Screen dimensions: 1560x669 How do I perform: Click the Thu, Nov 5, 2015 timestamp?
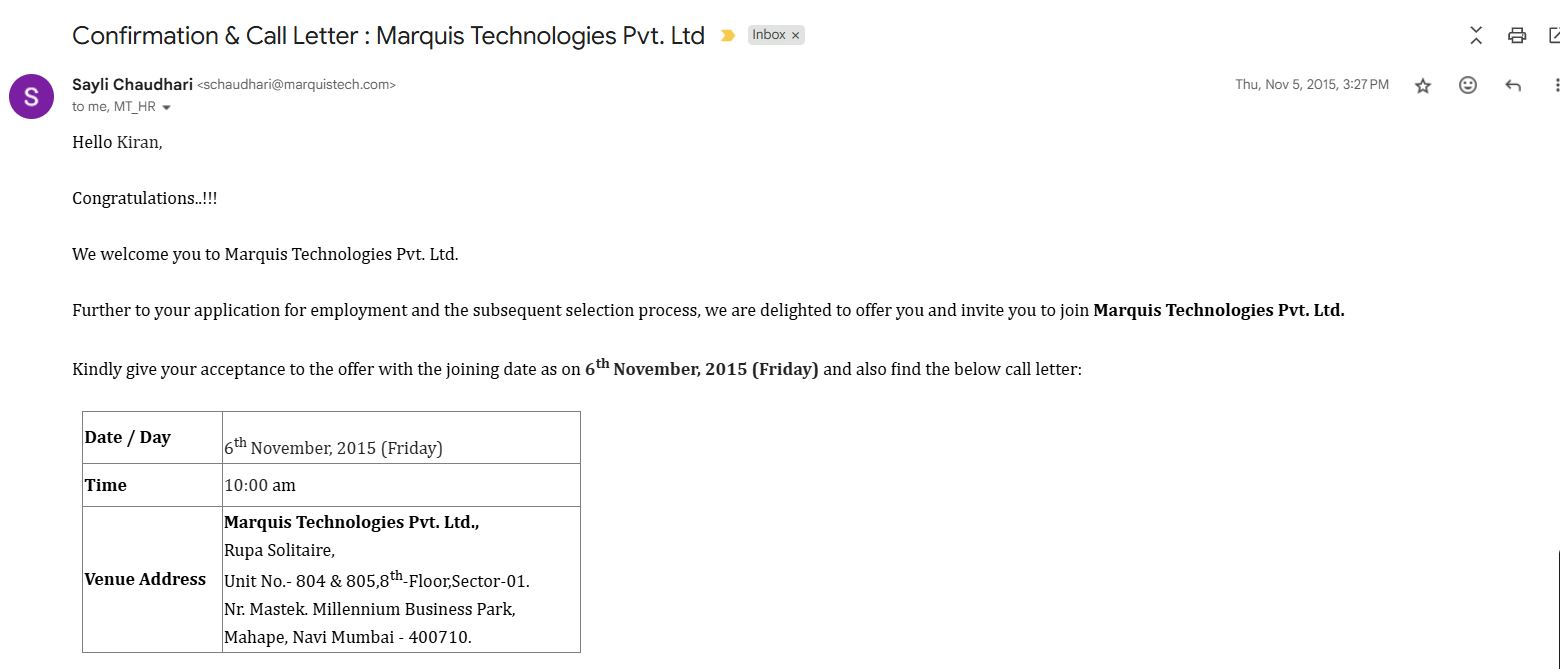[x=1311, y=85]
